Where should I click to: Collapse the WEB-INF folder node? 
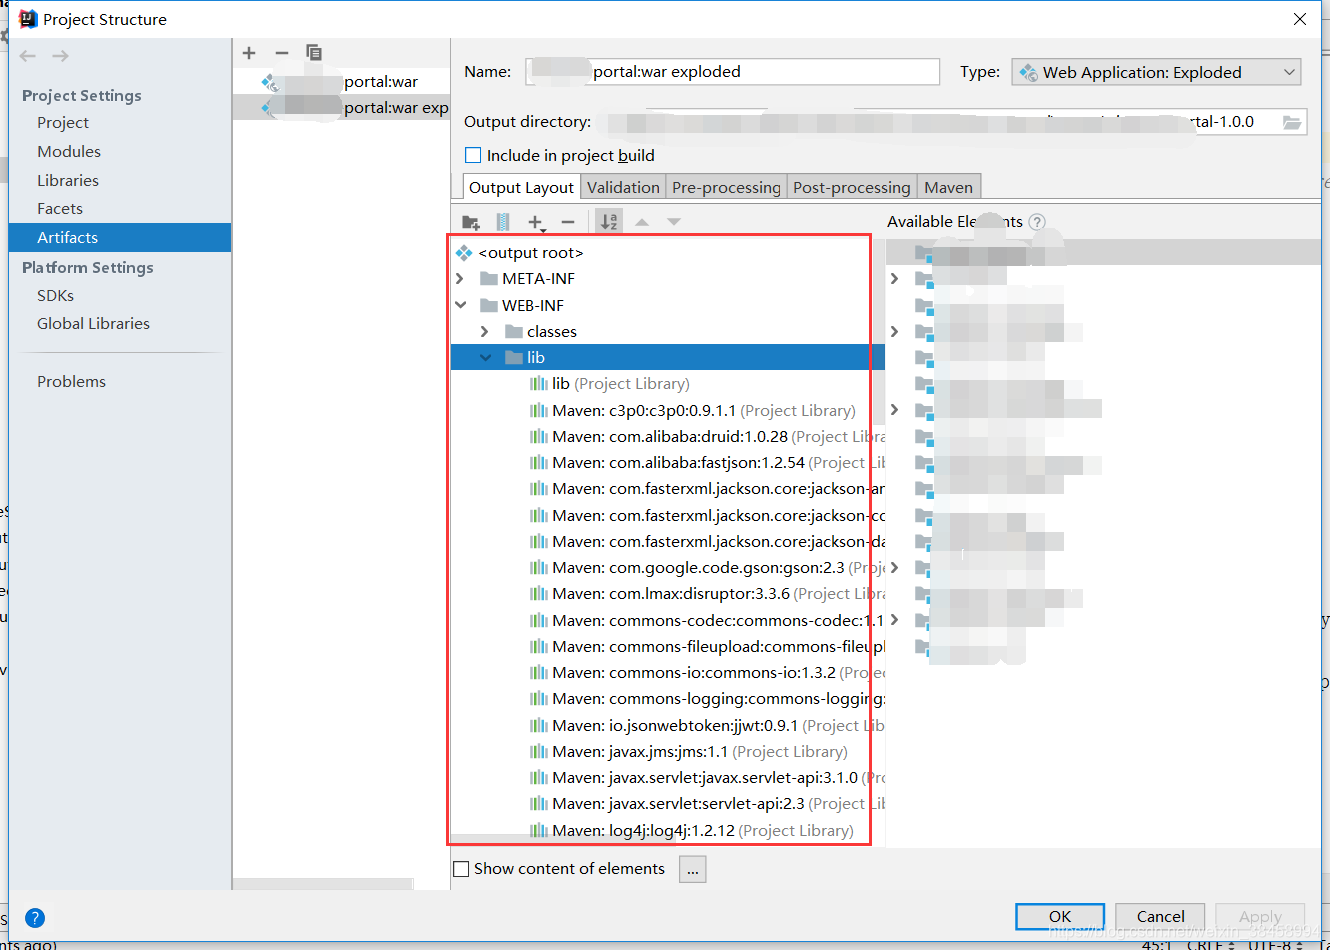tap(460, 305)
